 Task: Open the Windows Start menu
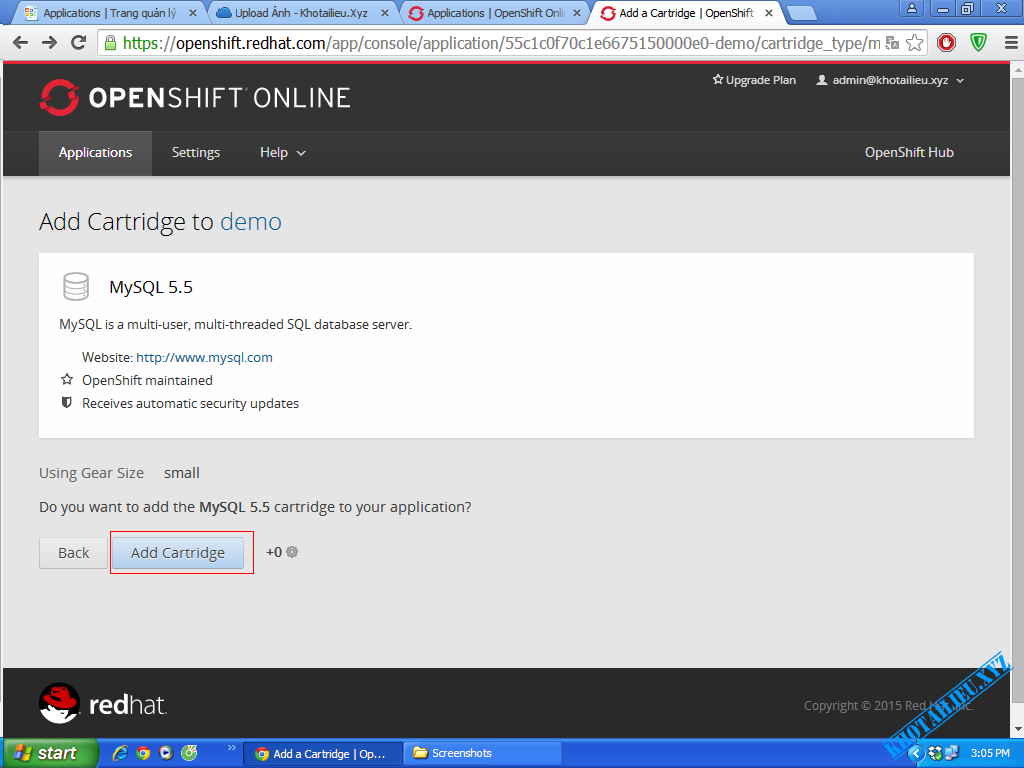[48, 753]
